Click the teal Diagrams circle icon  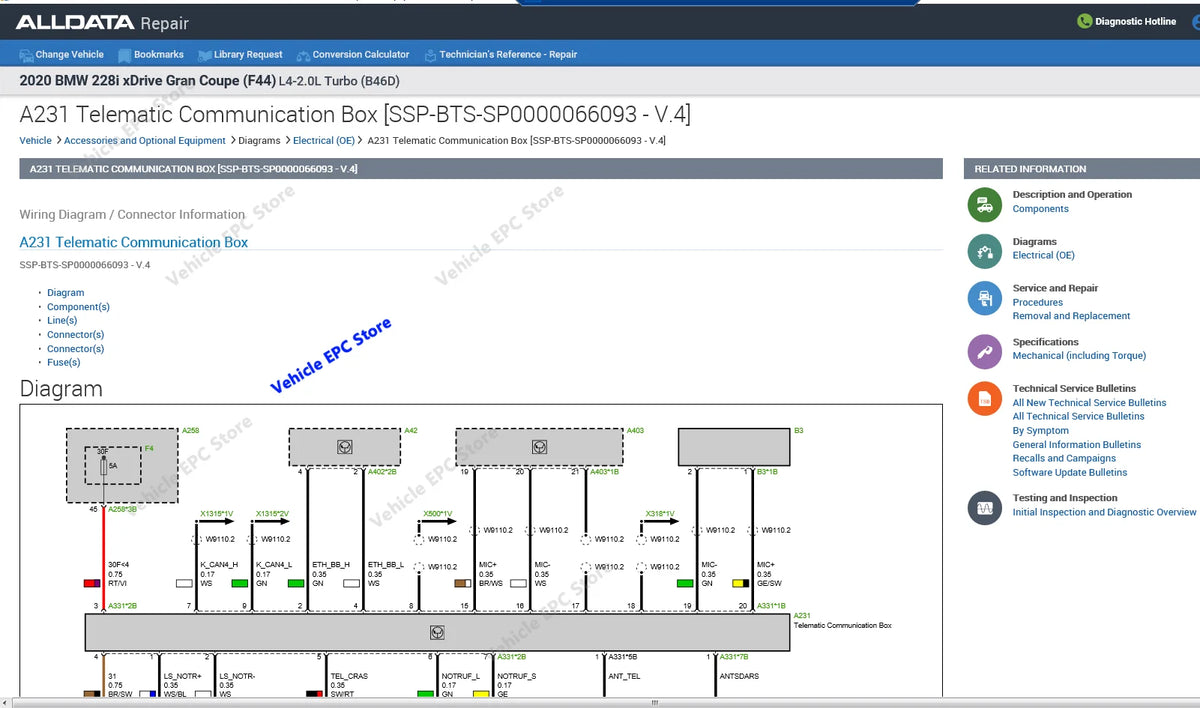(x=984, y=251)
